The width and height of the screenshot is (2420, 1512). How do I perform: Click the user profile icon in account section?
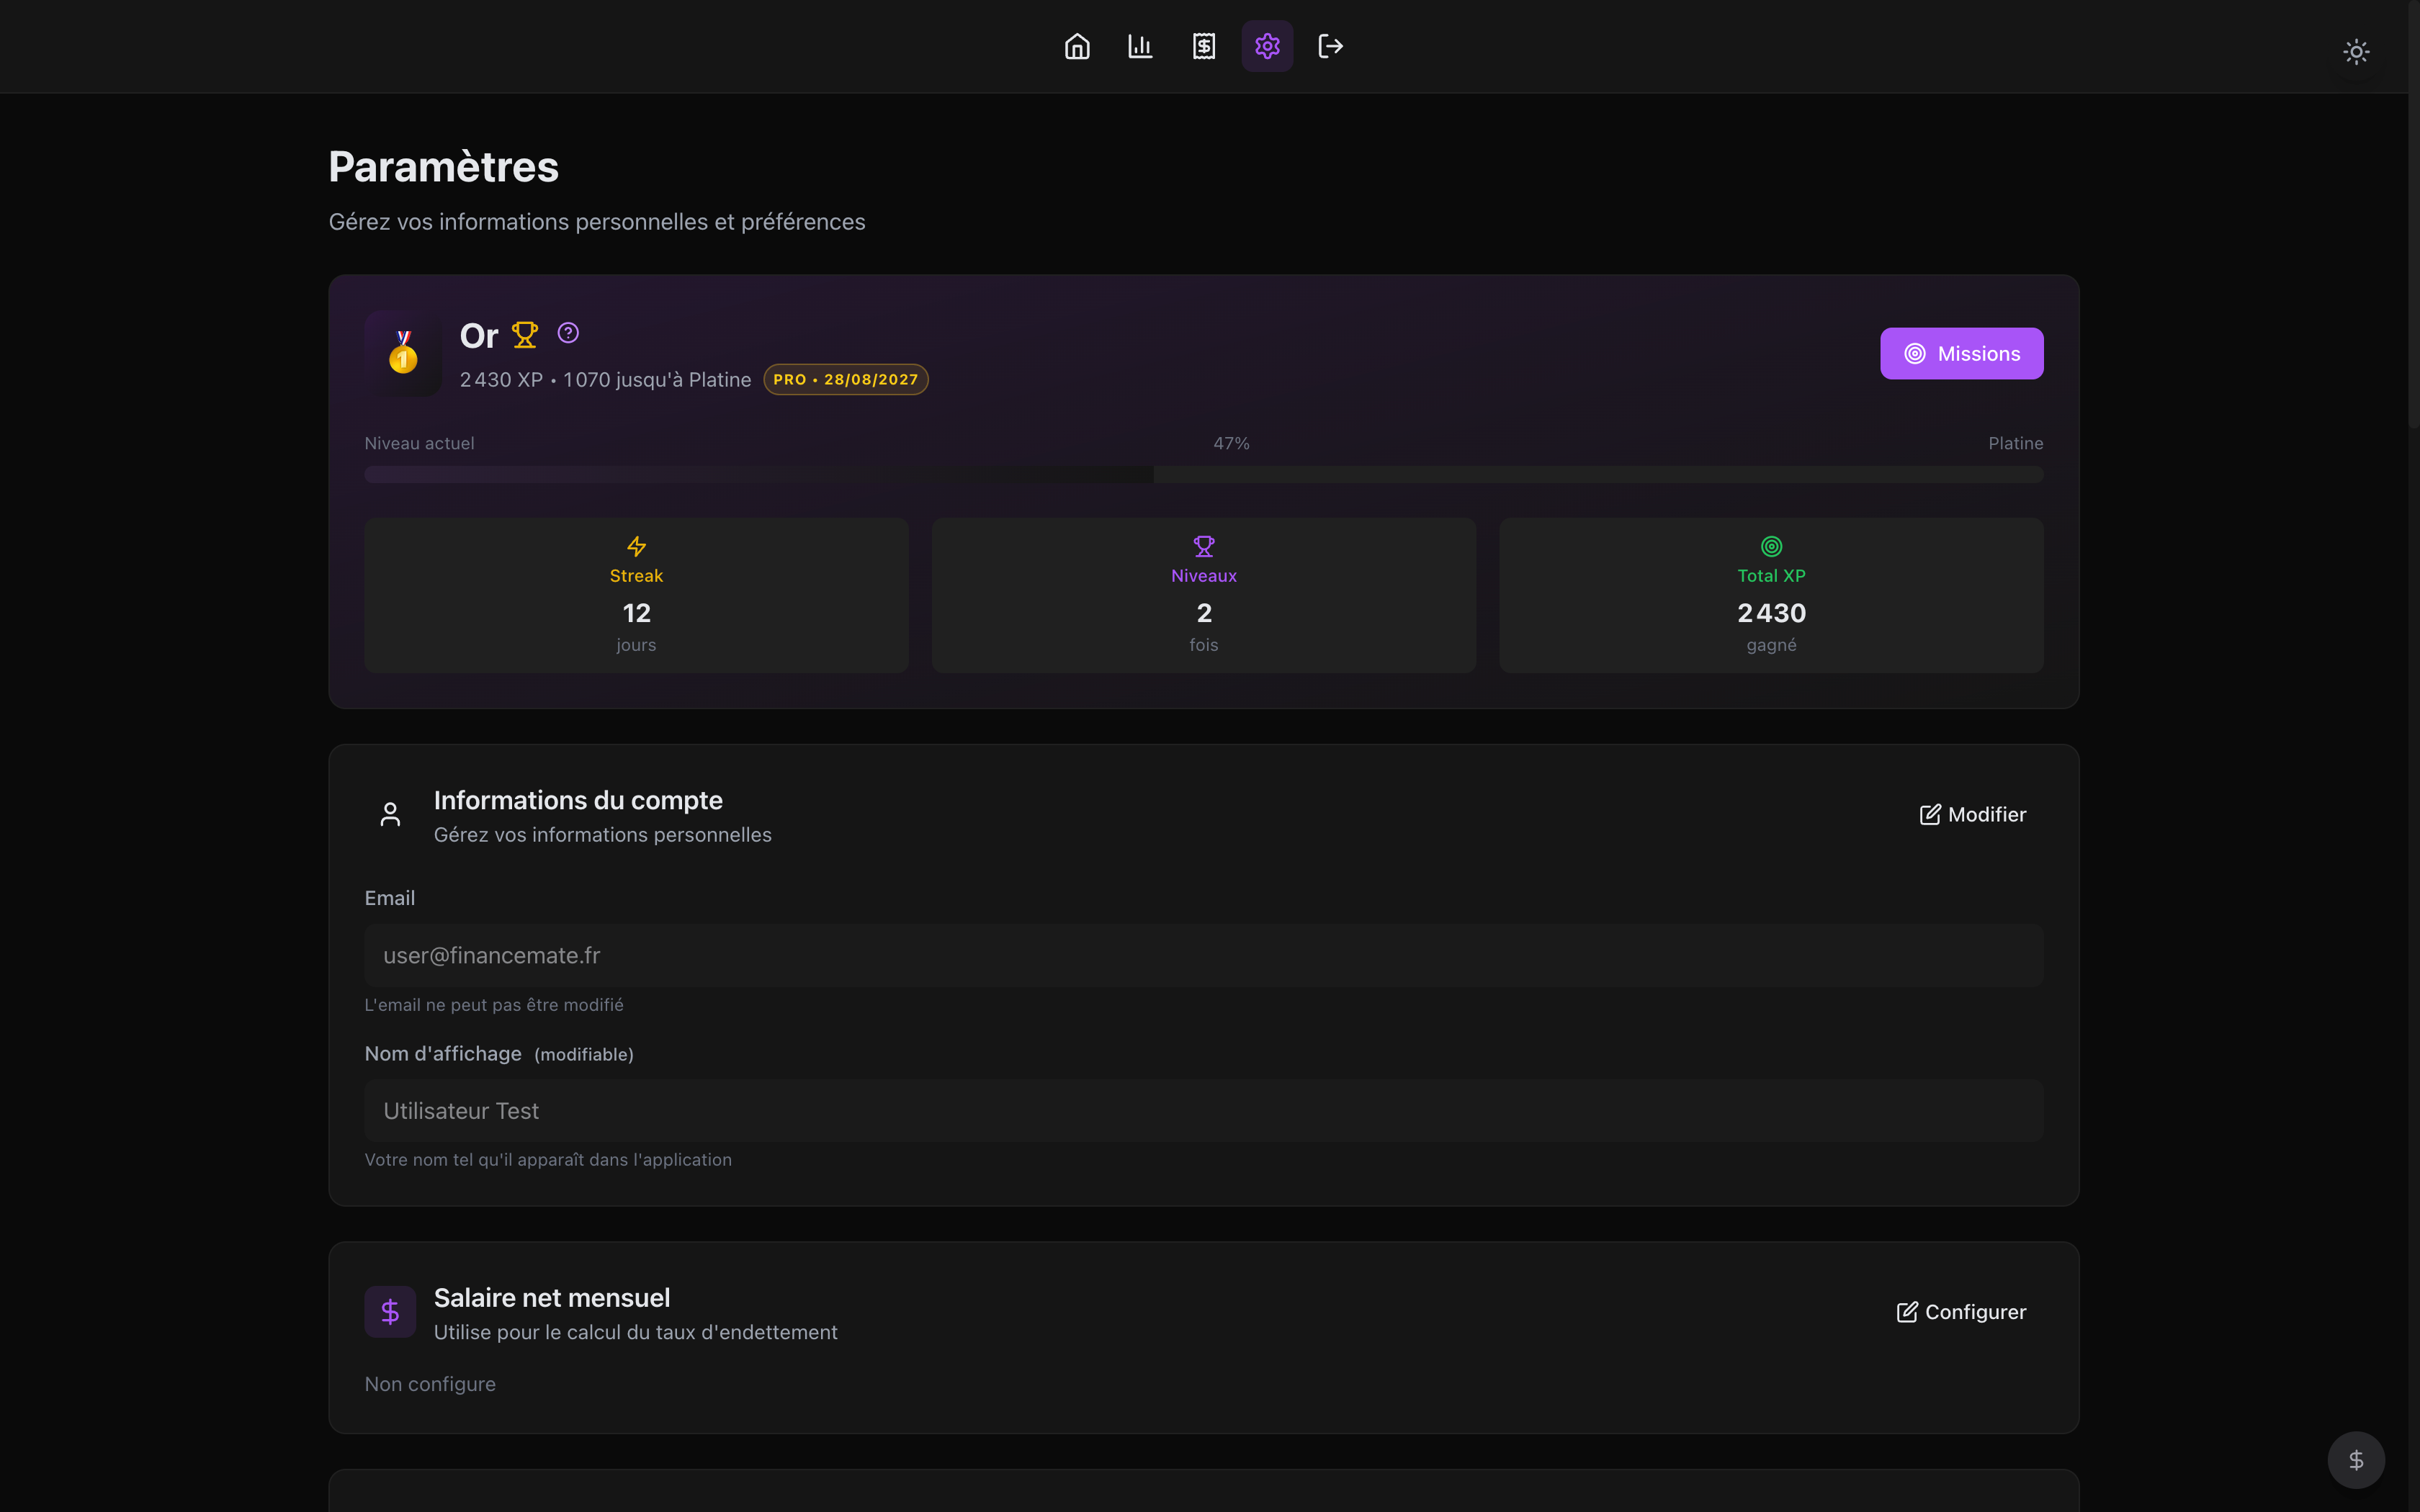(x=390, y=815)
